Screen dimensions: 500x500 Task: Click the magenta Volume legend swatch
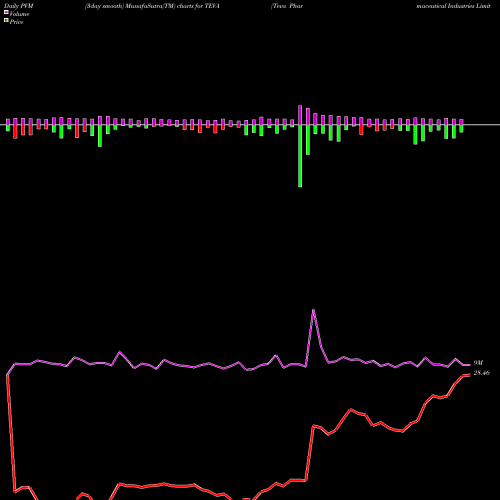coord(6,13)
